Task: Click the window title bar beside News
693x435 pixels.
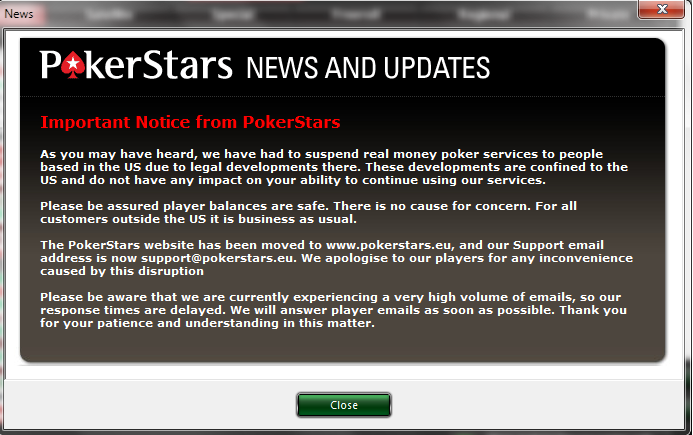Action: 336,14
